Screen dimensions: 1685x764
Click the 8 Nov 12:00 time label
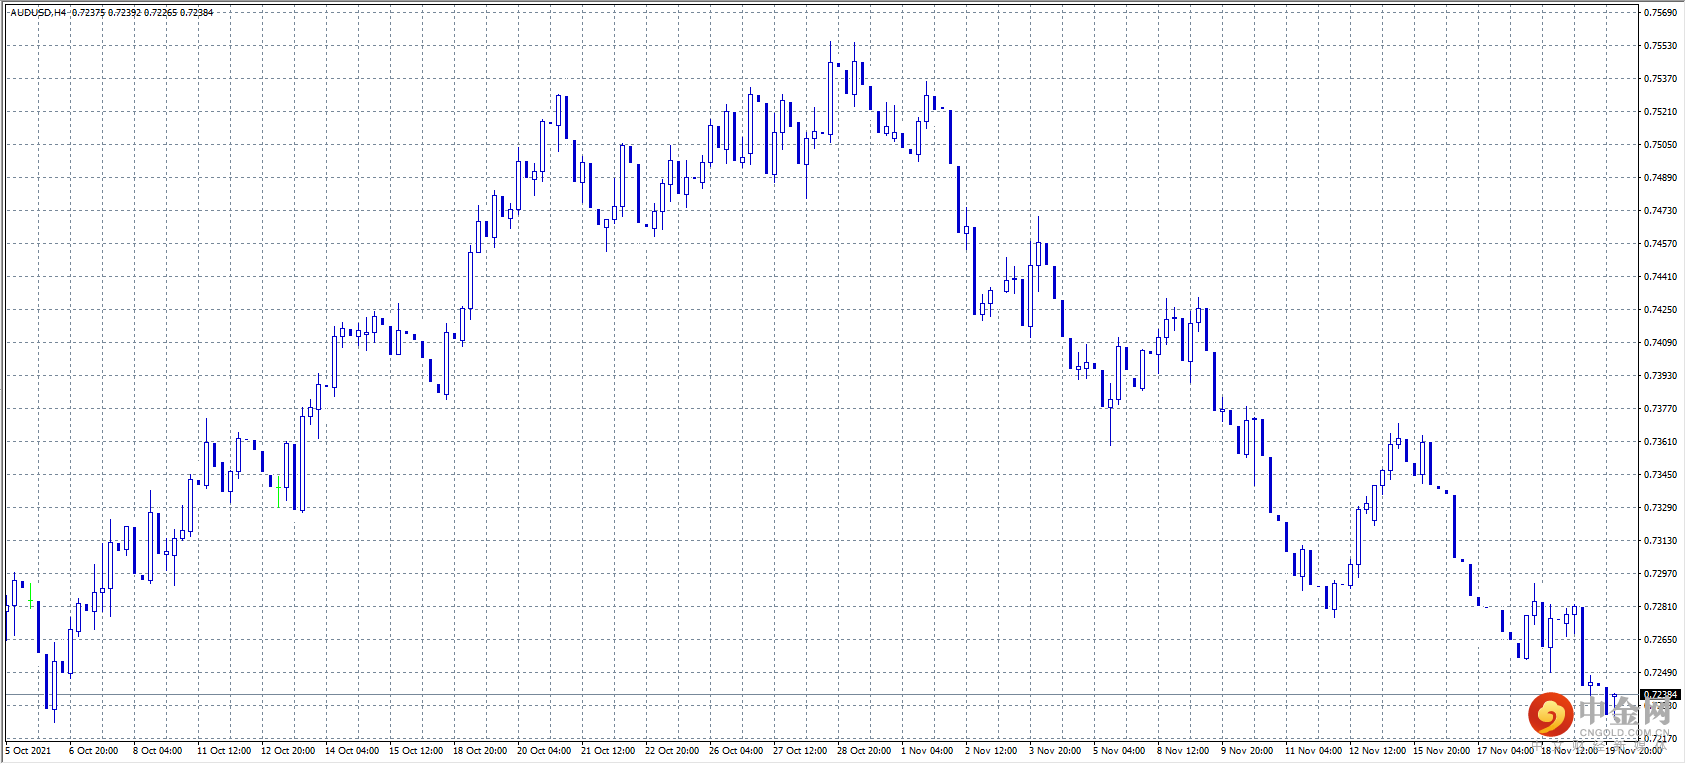(x=1183, y=751)
